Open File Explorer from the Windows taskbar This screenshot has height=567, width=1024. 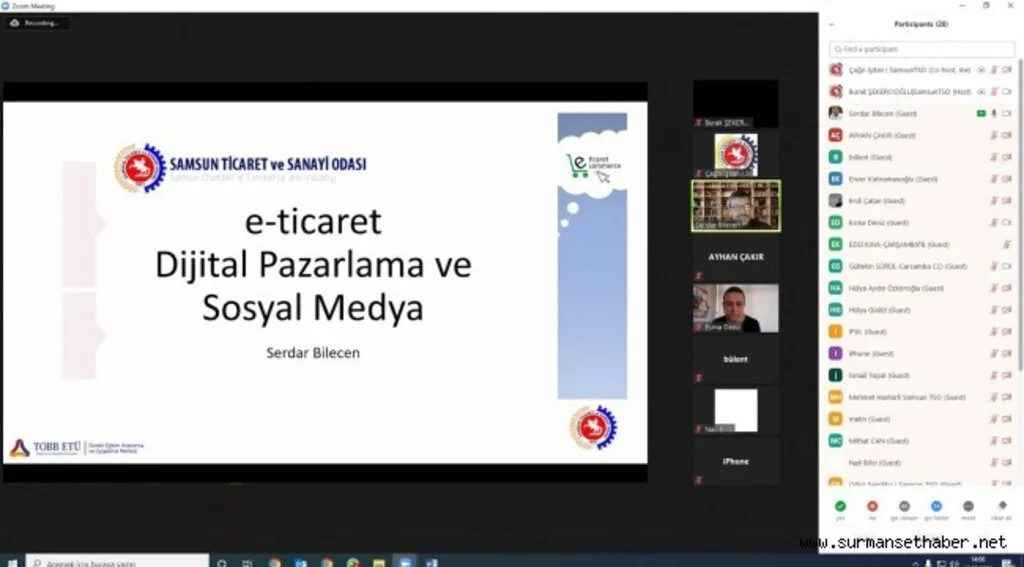[x=379, y=562]
